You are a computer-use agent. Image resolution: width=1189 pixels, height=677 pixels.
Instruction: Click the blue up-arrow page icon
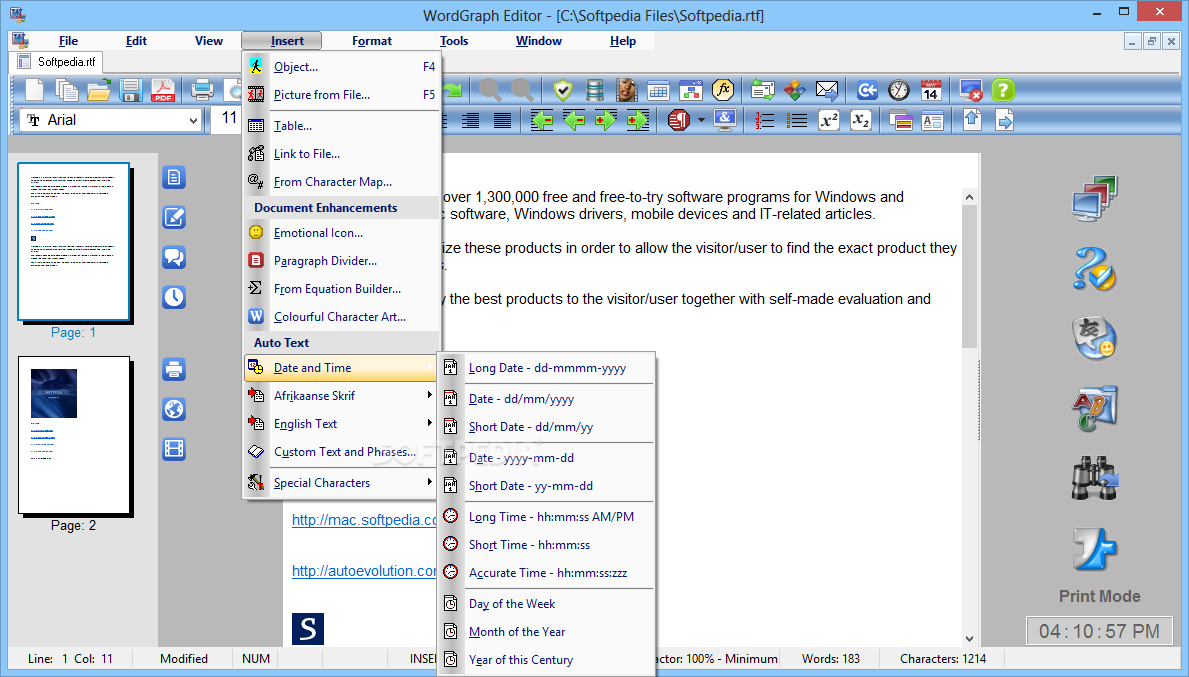972,120
